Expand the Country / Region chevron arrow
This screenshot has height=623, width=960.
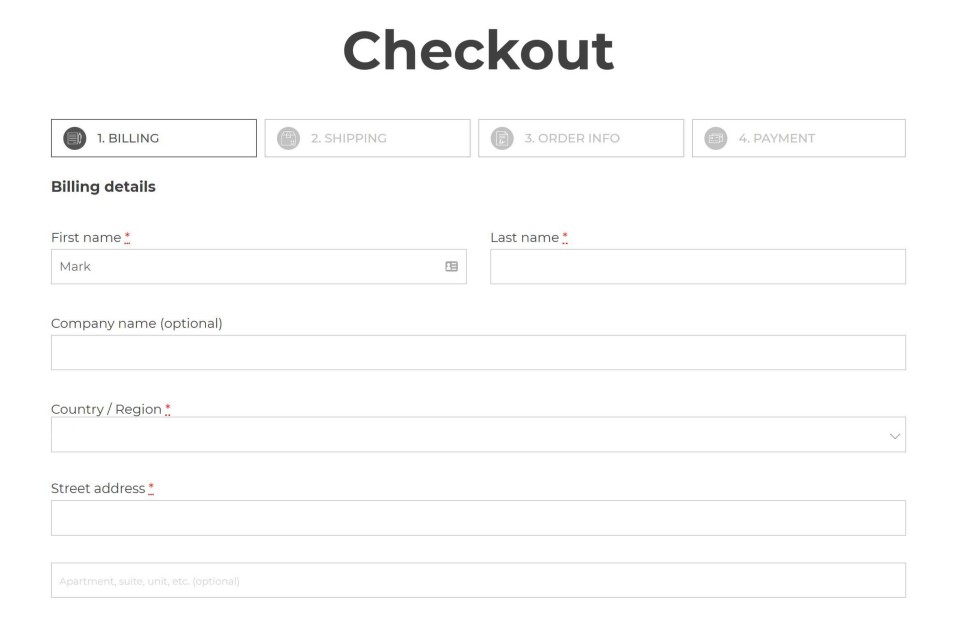point(895,436)
